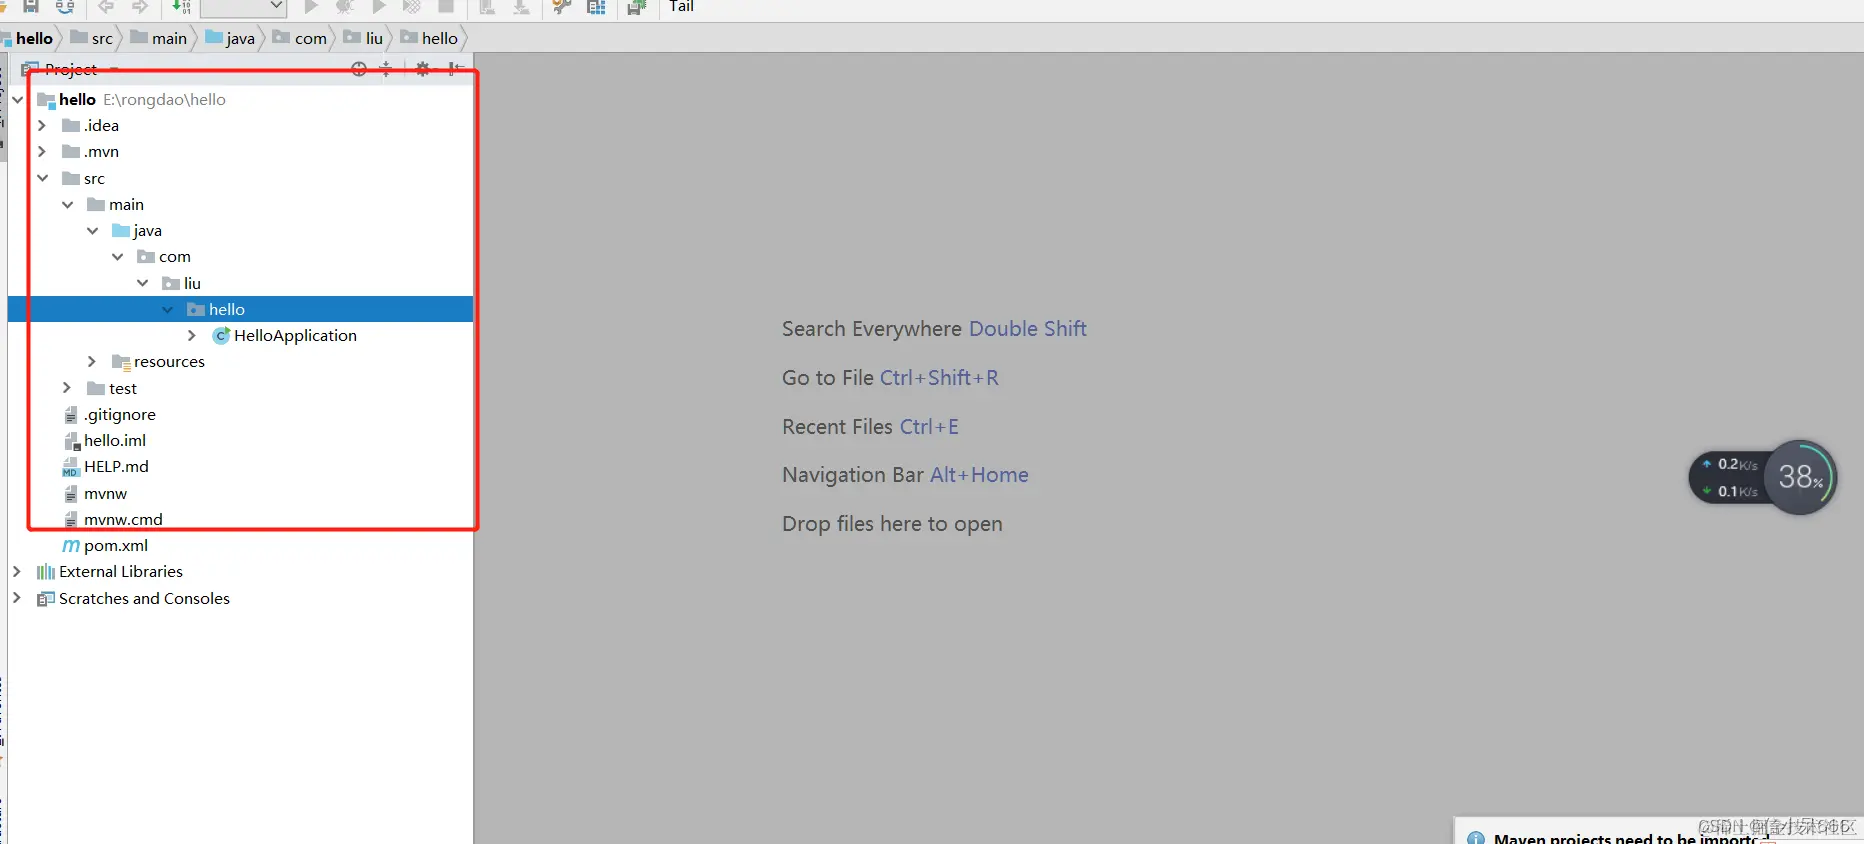Click the Stop square icon in toolbar
The height and width of the screenshot is (844, 1864).
click(446, 6)
